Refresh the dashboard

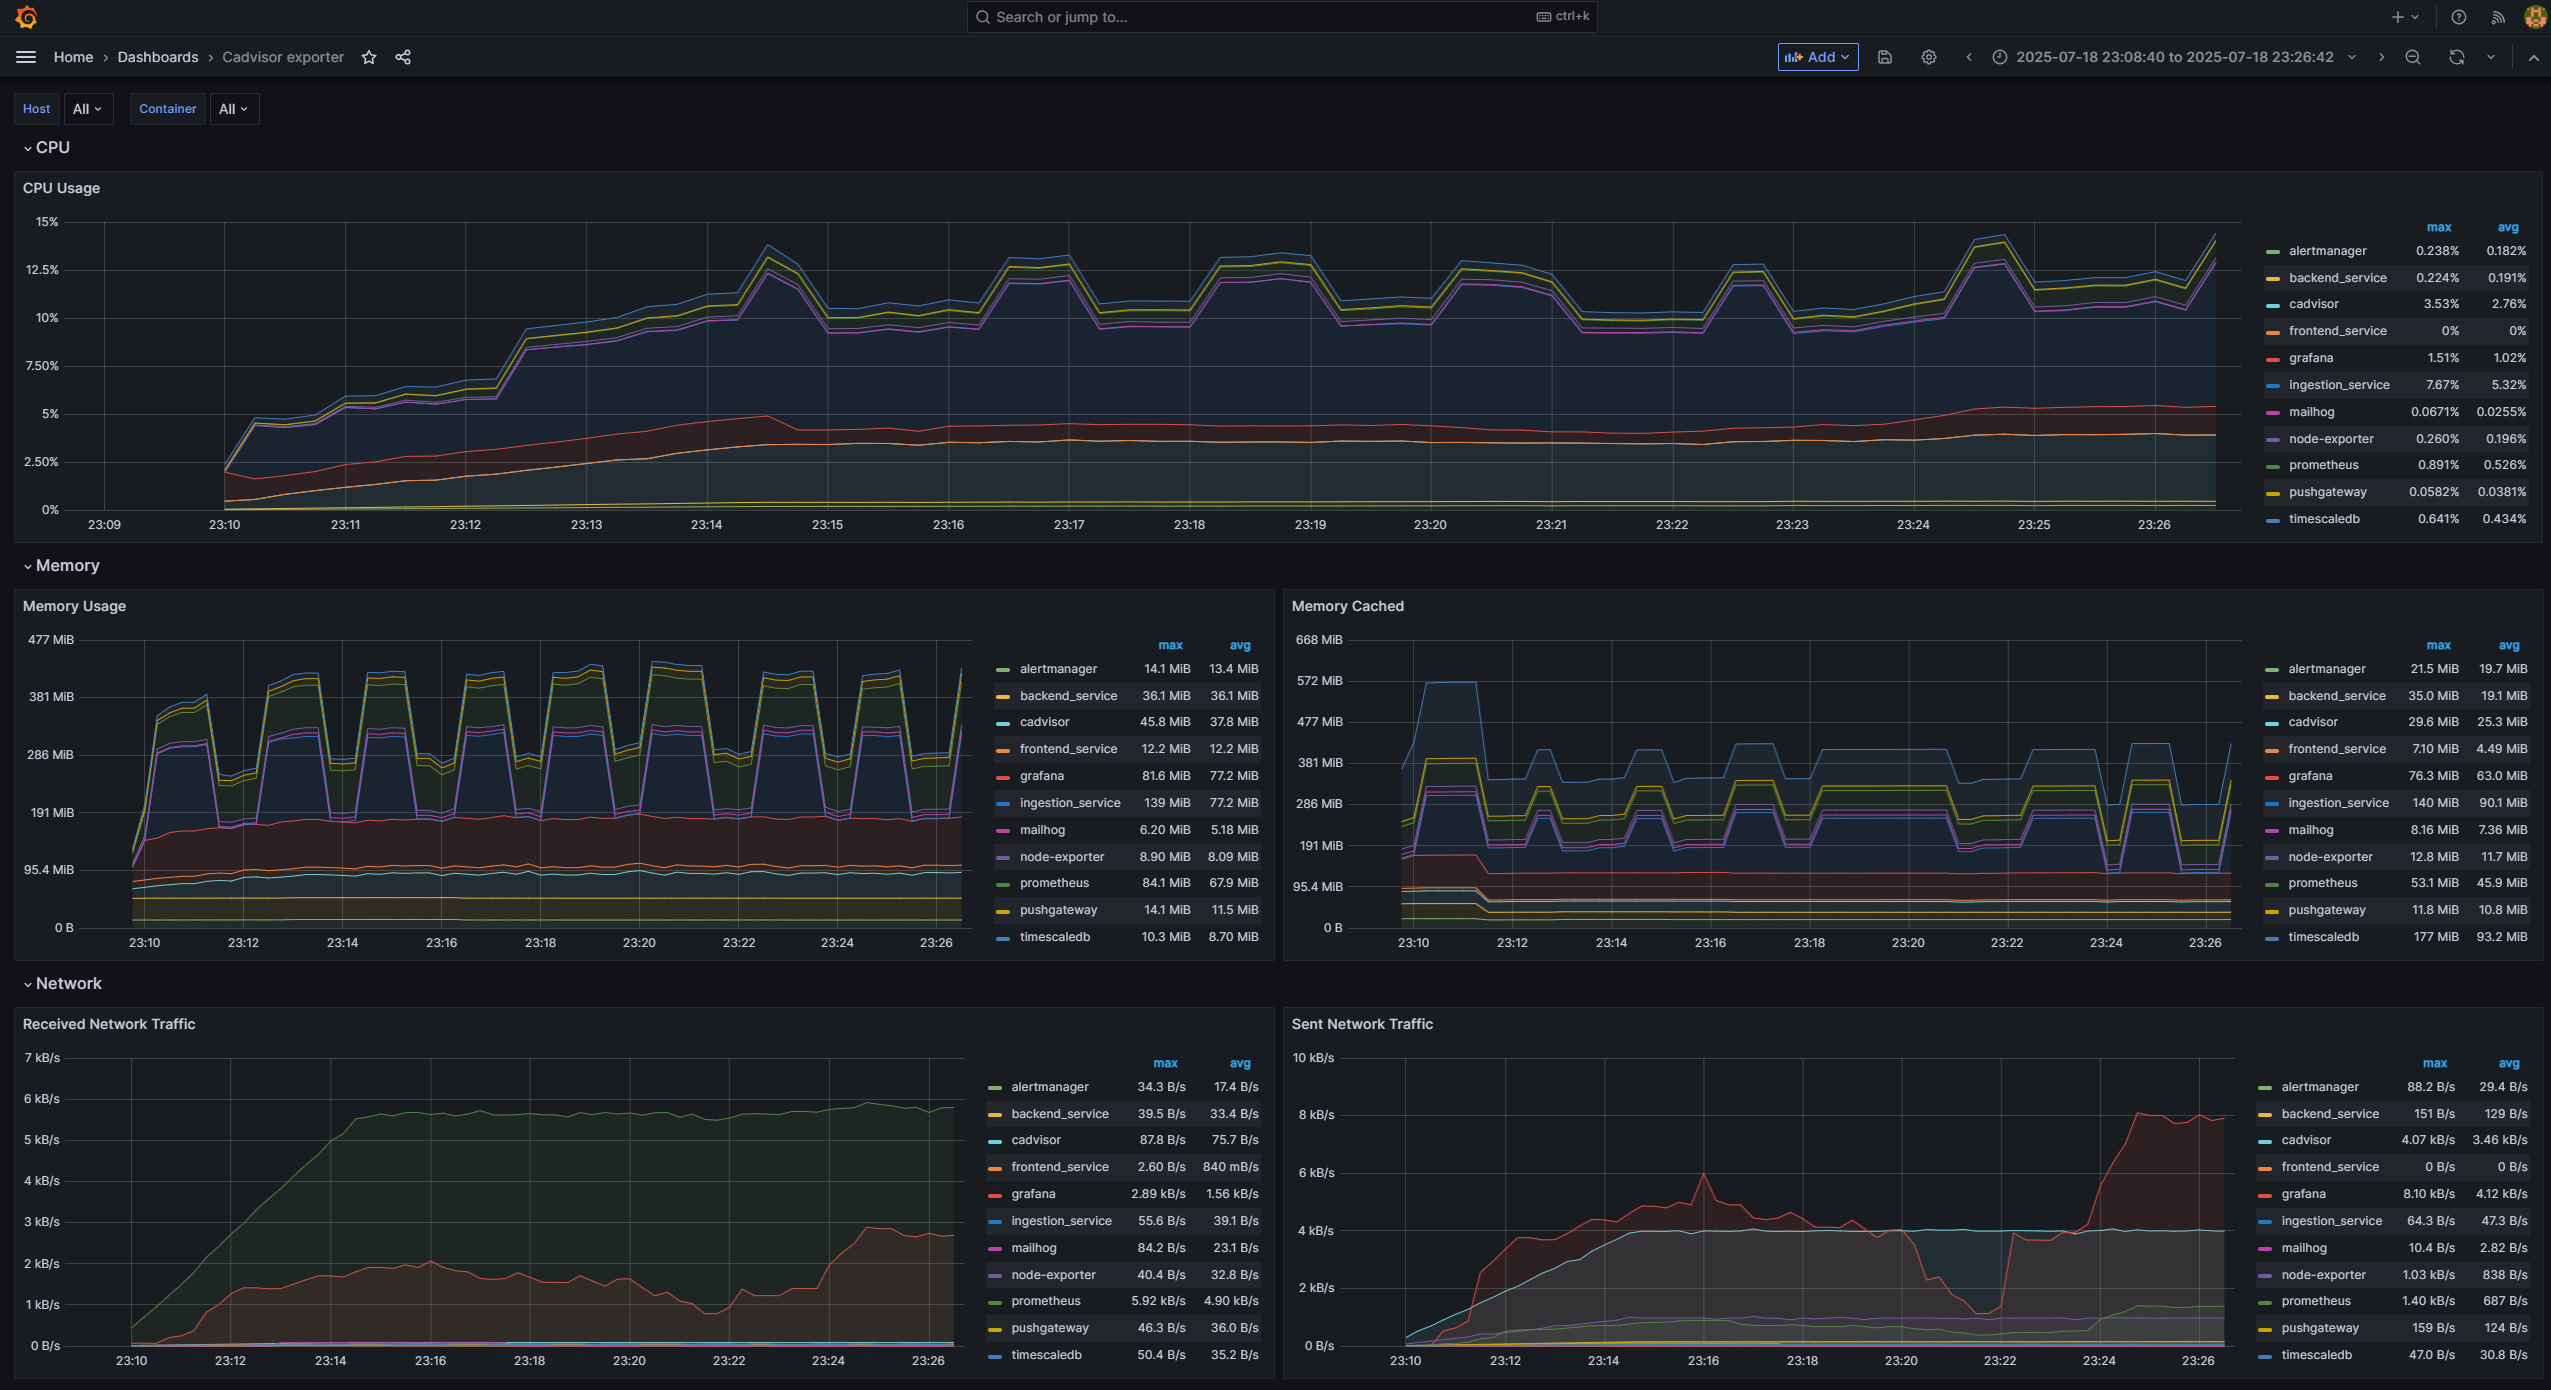2456,57
